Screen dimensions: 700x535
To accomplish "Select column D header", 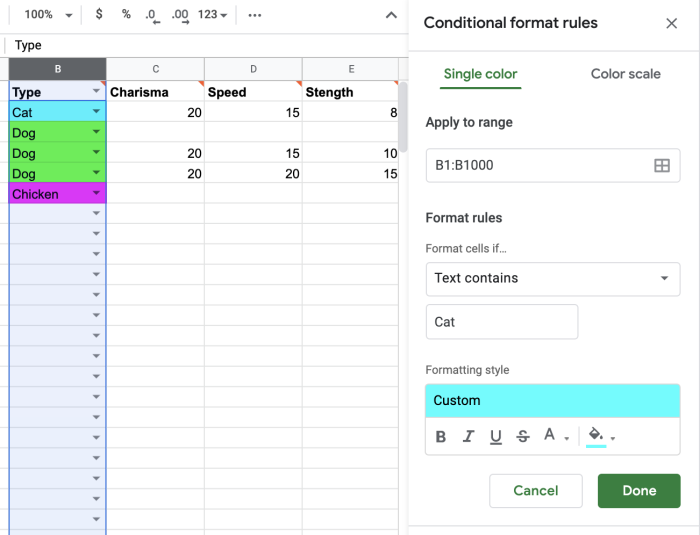I will click(253, 69).
